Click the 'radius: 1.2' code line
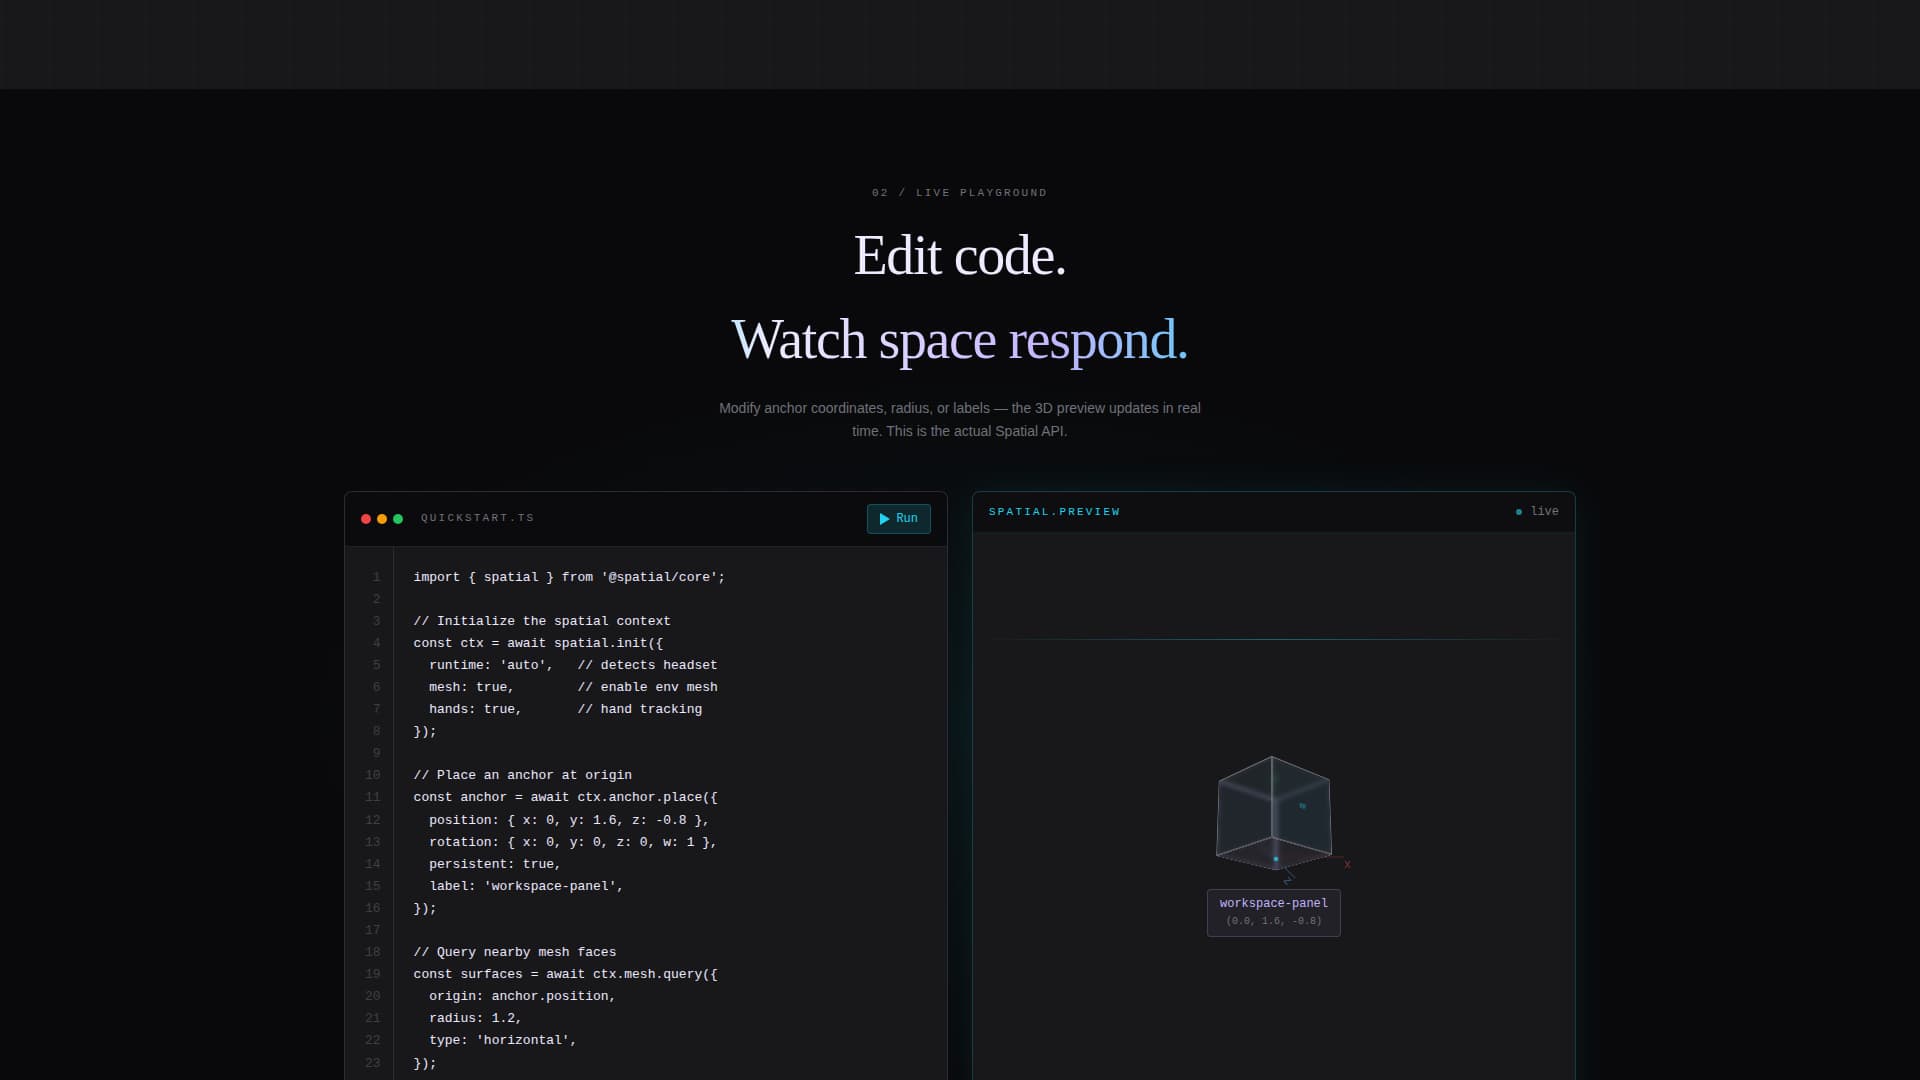 pyautogui.click(x=475, y=1018)
